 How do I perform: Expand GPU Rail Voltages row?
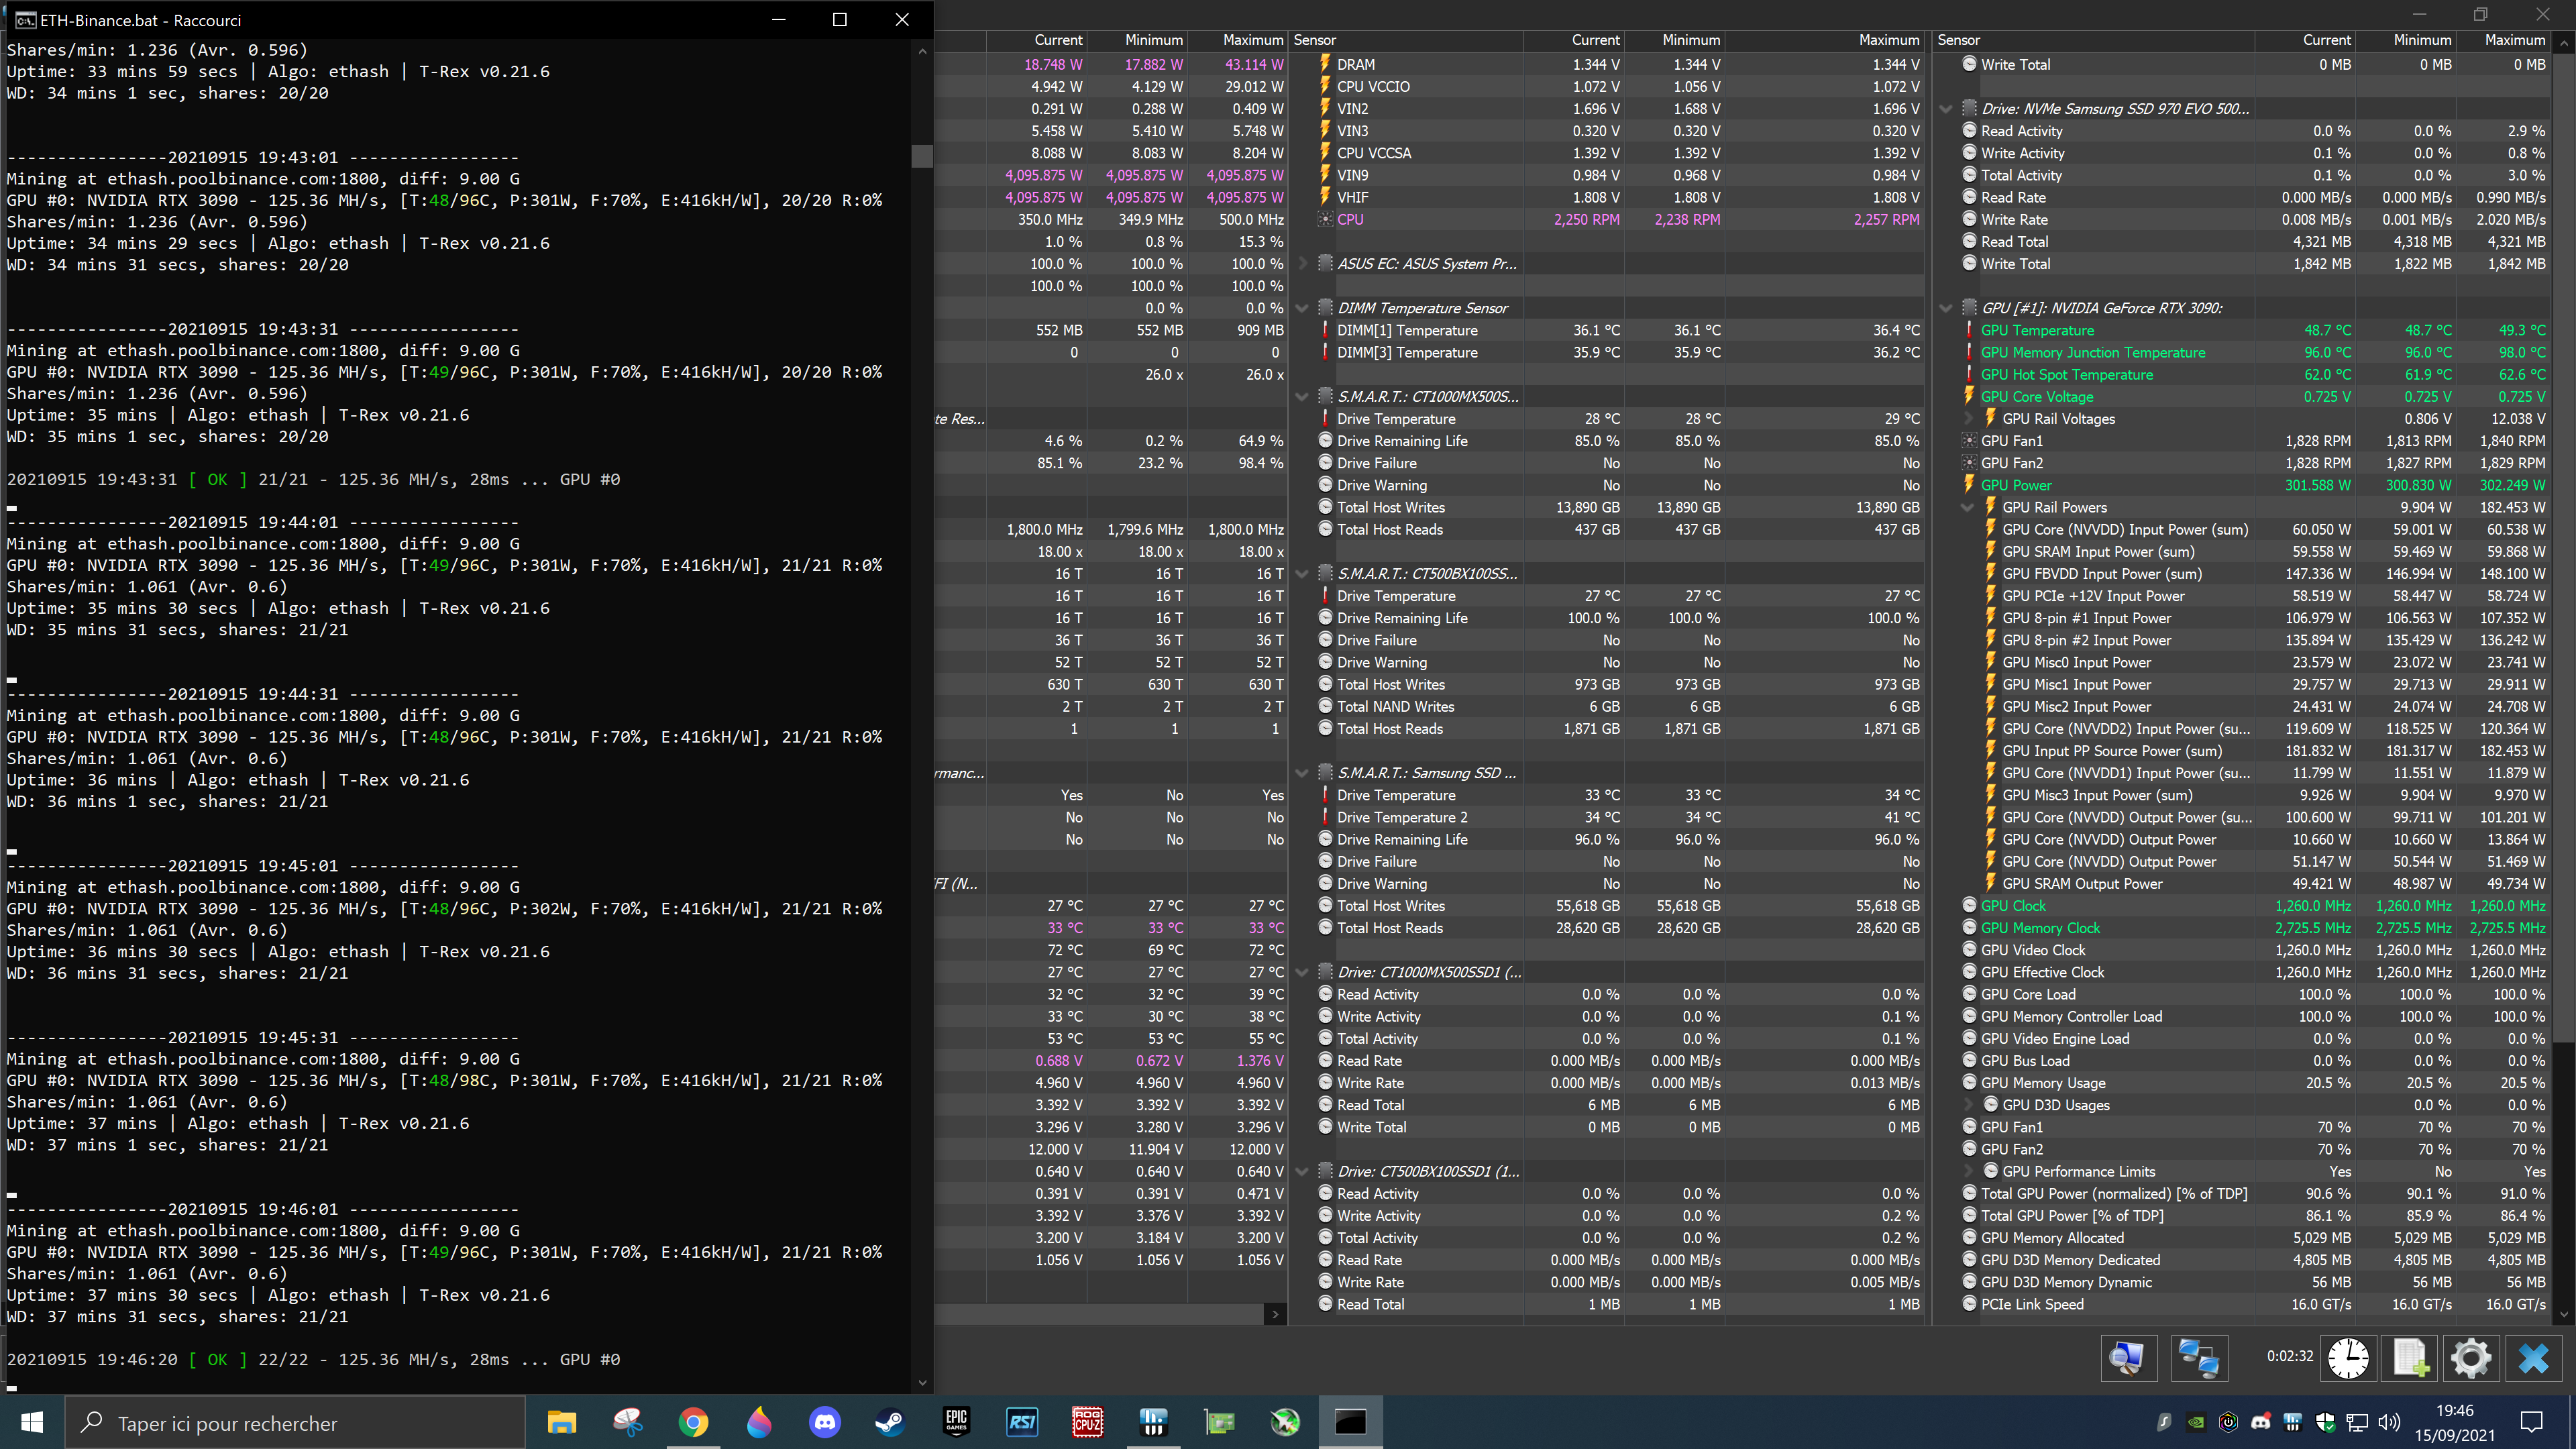(1967, 419)
